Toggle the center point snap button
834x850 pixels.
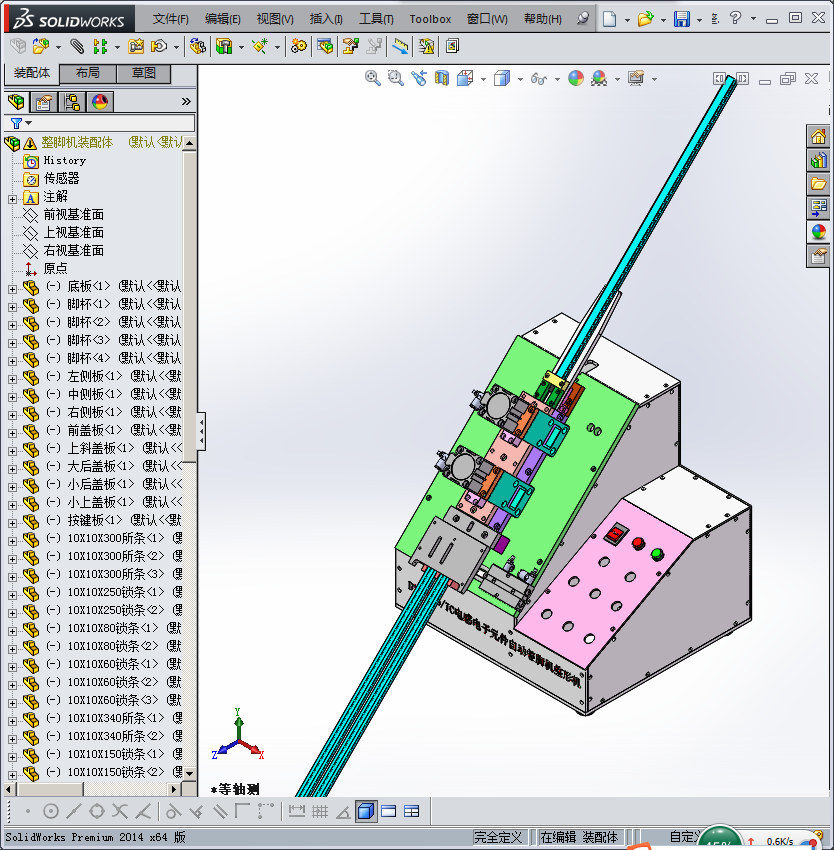(x=50, y=812)
